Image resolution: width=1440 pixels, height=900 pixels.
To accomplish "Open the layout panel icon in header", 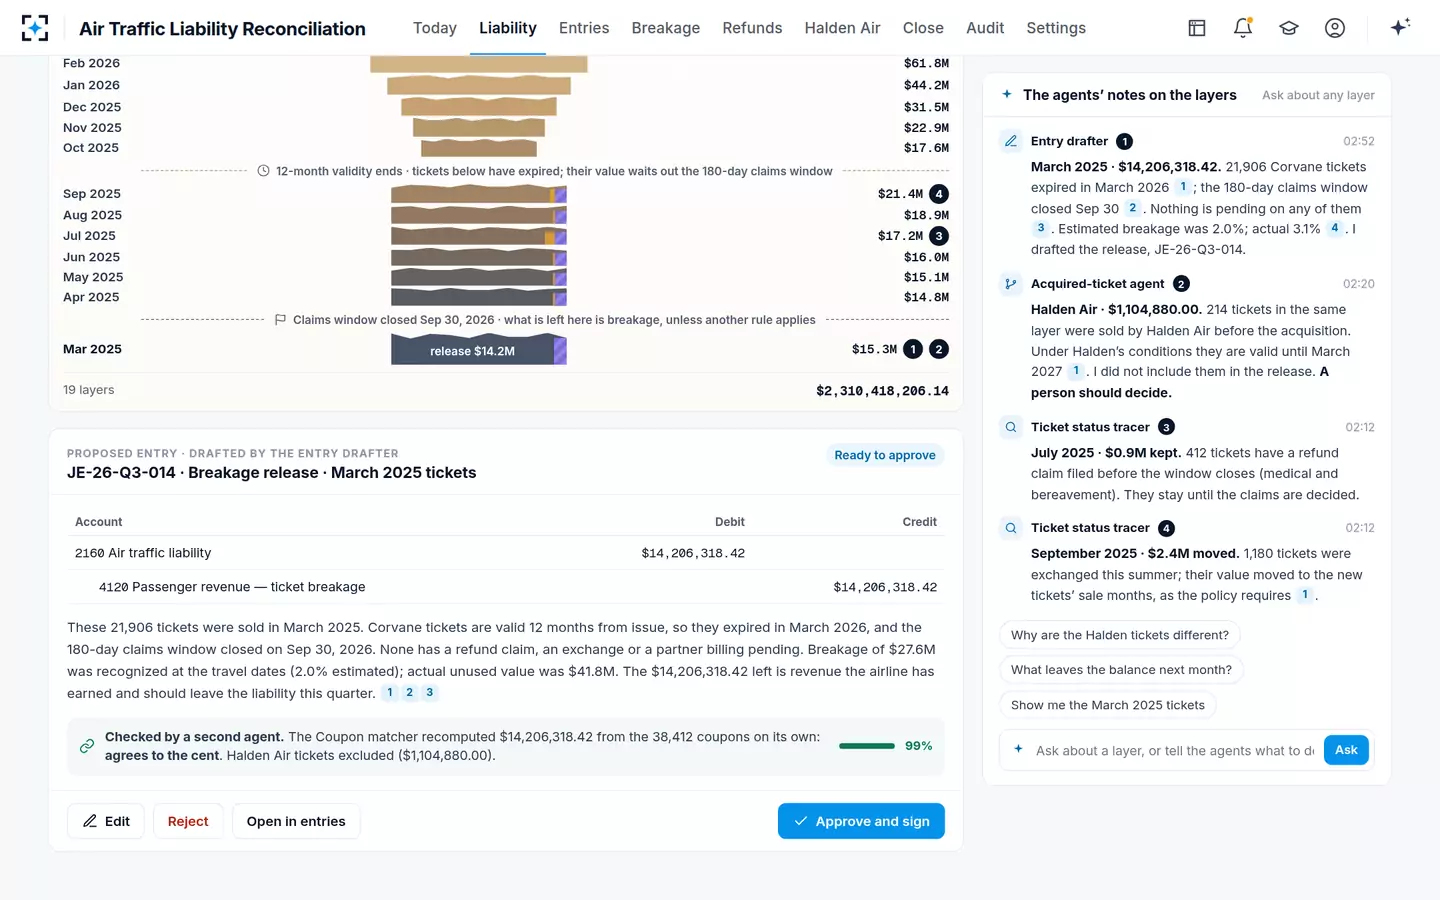I will coord(1197,28).
